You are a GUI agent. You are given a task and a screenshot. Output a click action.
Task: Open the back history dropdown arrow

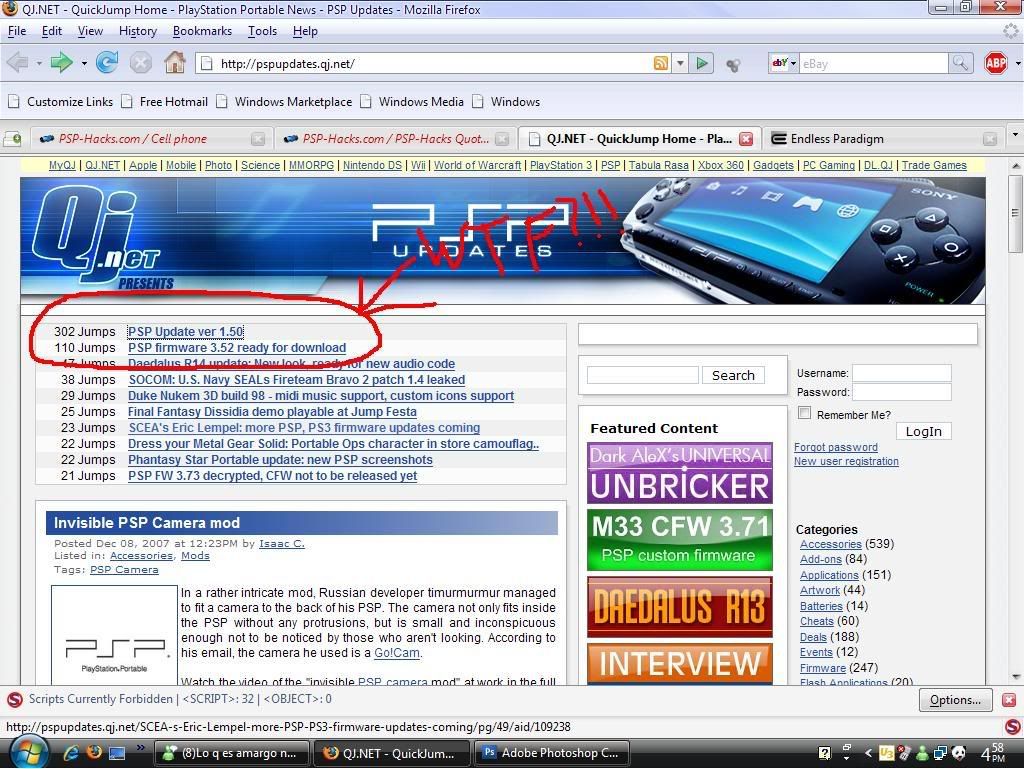[39, 63]
